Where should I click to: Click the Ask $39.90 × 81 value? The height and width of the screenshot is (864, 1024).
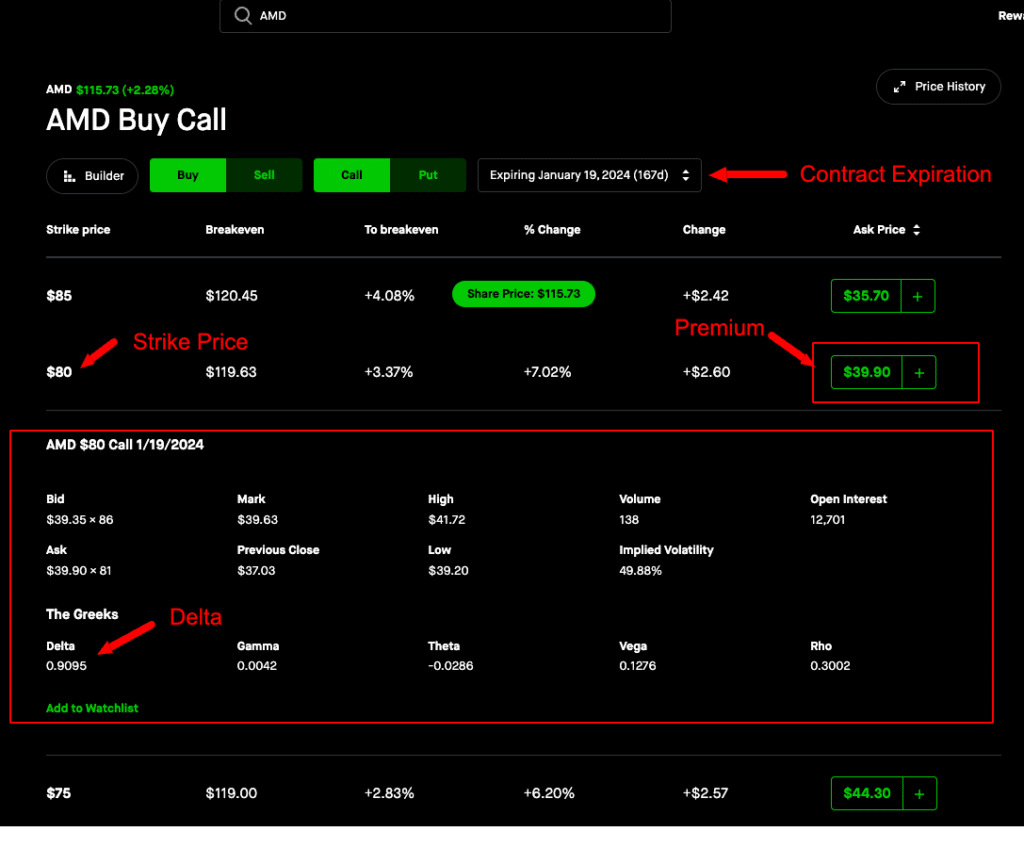pos(79,571)
